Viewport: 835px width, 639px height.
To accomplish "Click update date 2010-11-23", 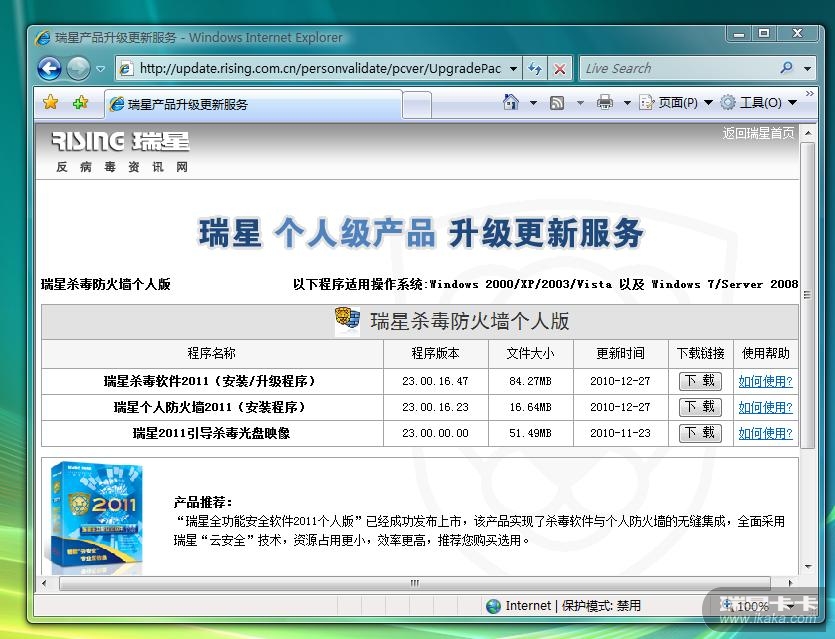I will (620, 433).
